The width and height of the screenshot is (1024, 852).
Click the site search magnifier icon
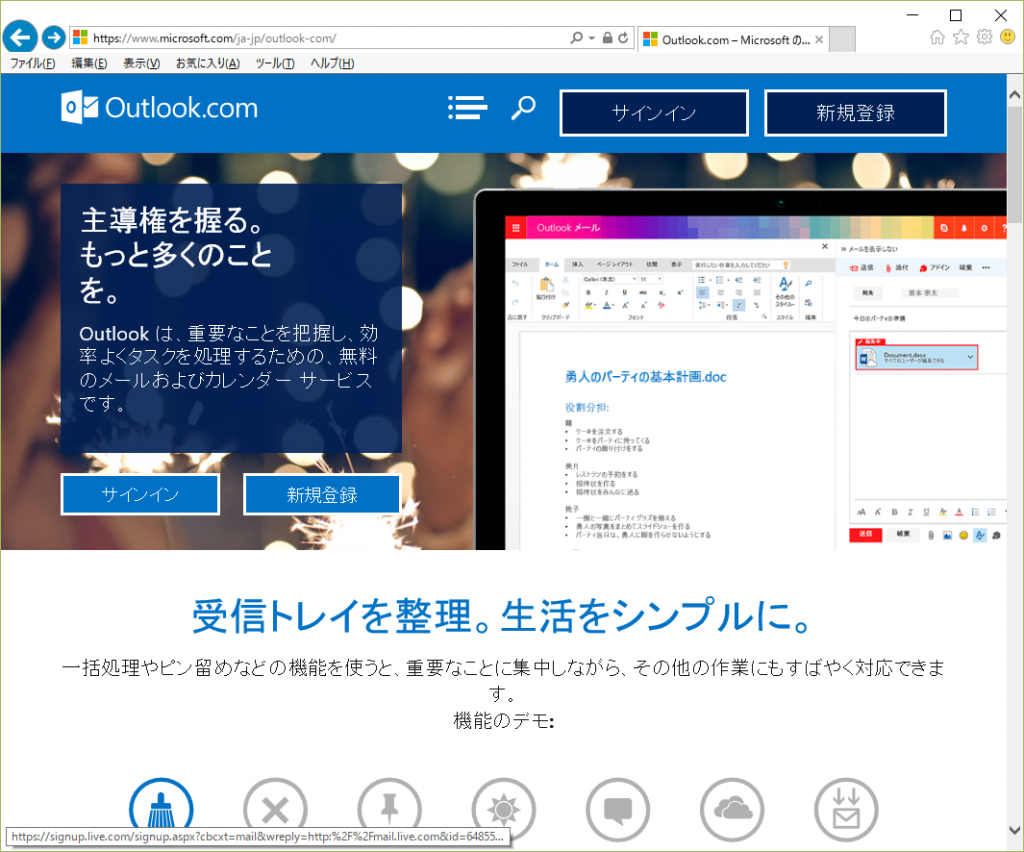tap(523, 108)
